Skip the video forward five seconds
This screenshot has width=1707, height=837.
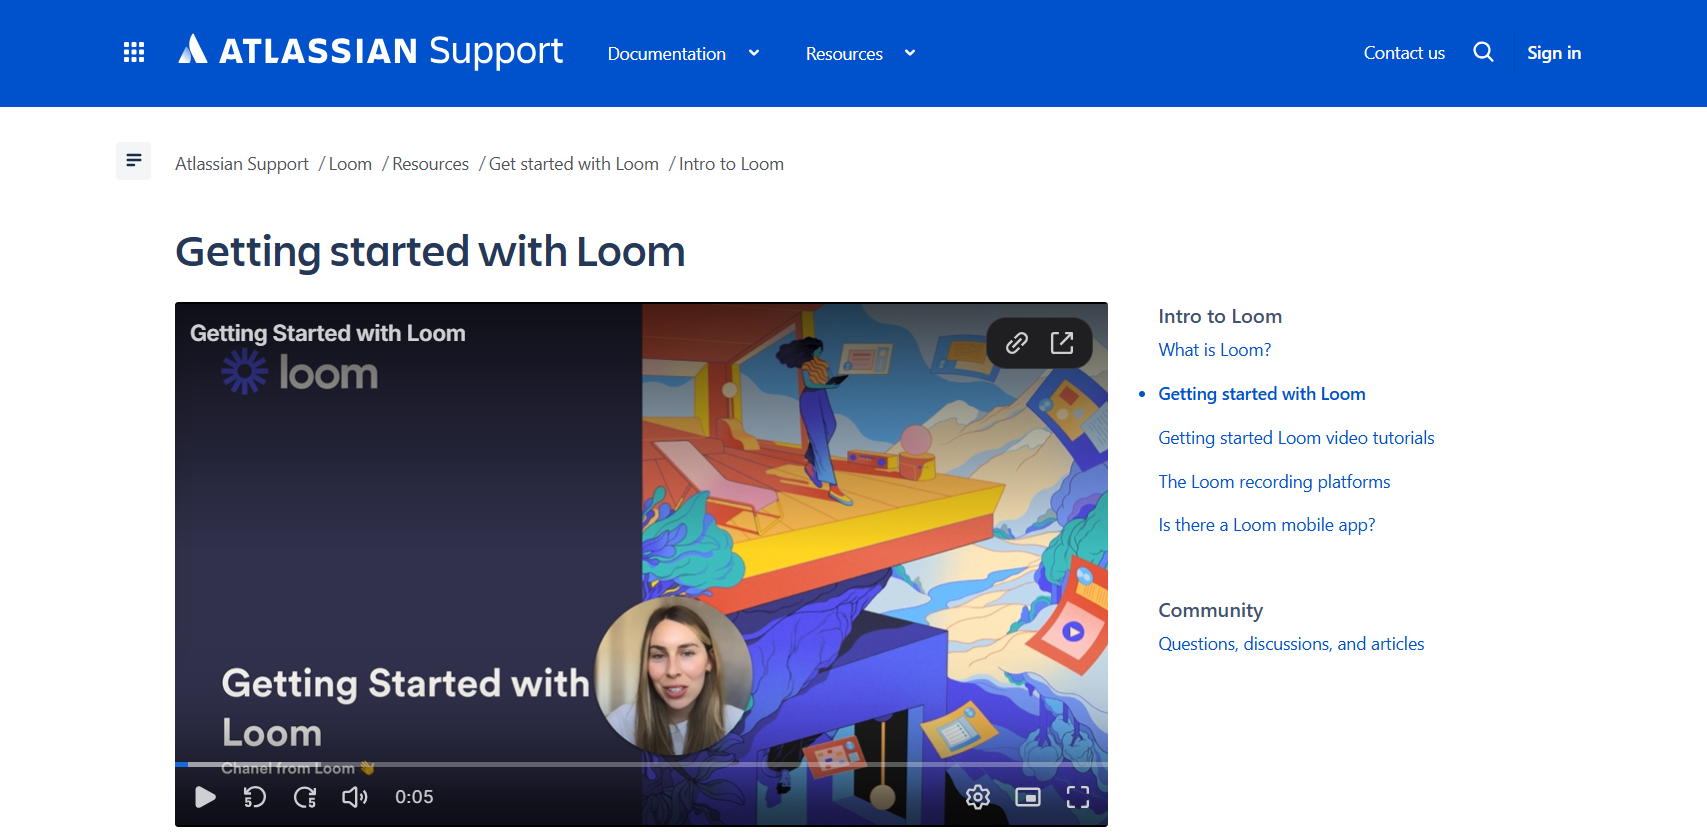(305, 797)
